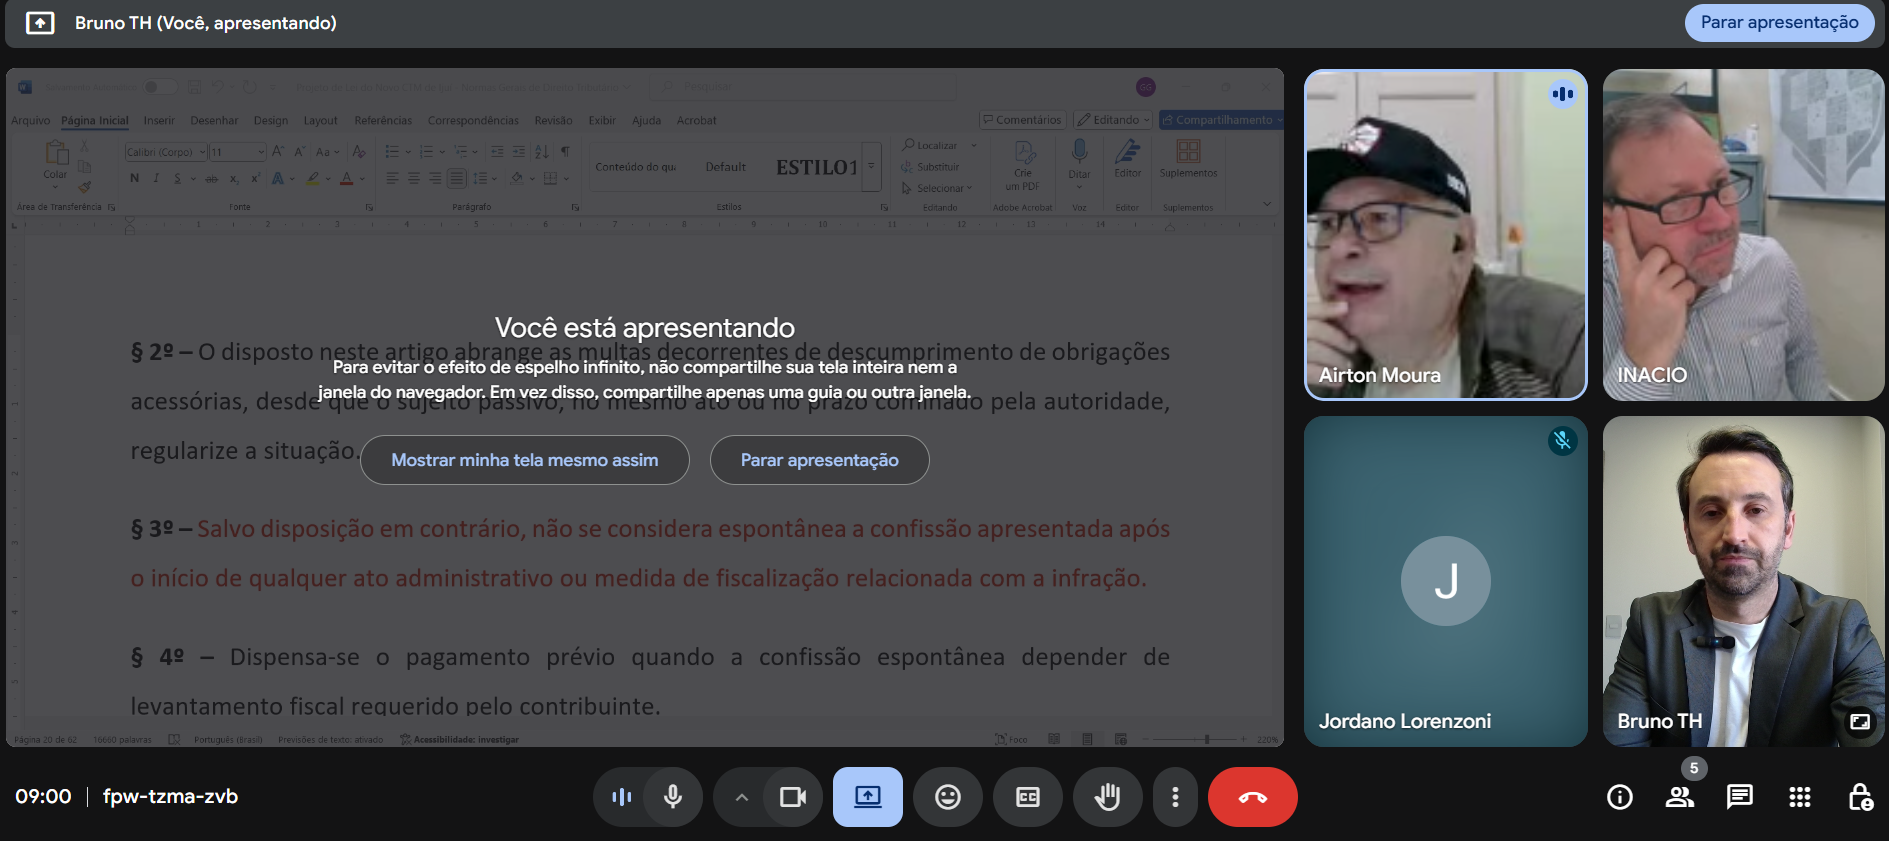This screenshot has height=841, width=1889.
Task: Click Colar paste icon in Word
Action: point(56,152)
